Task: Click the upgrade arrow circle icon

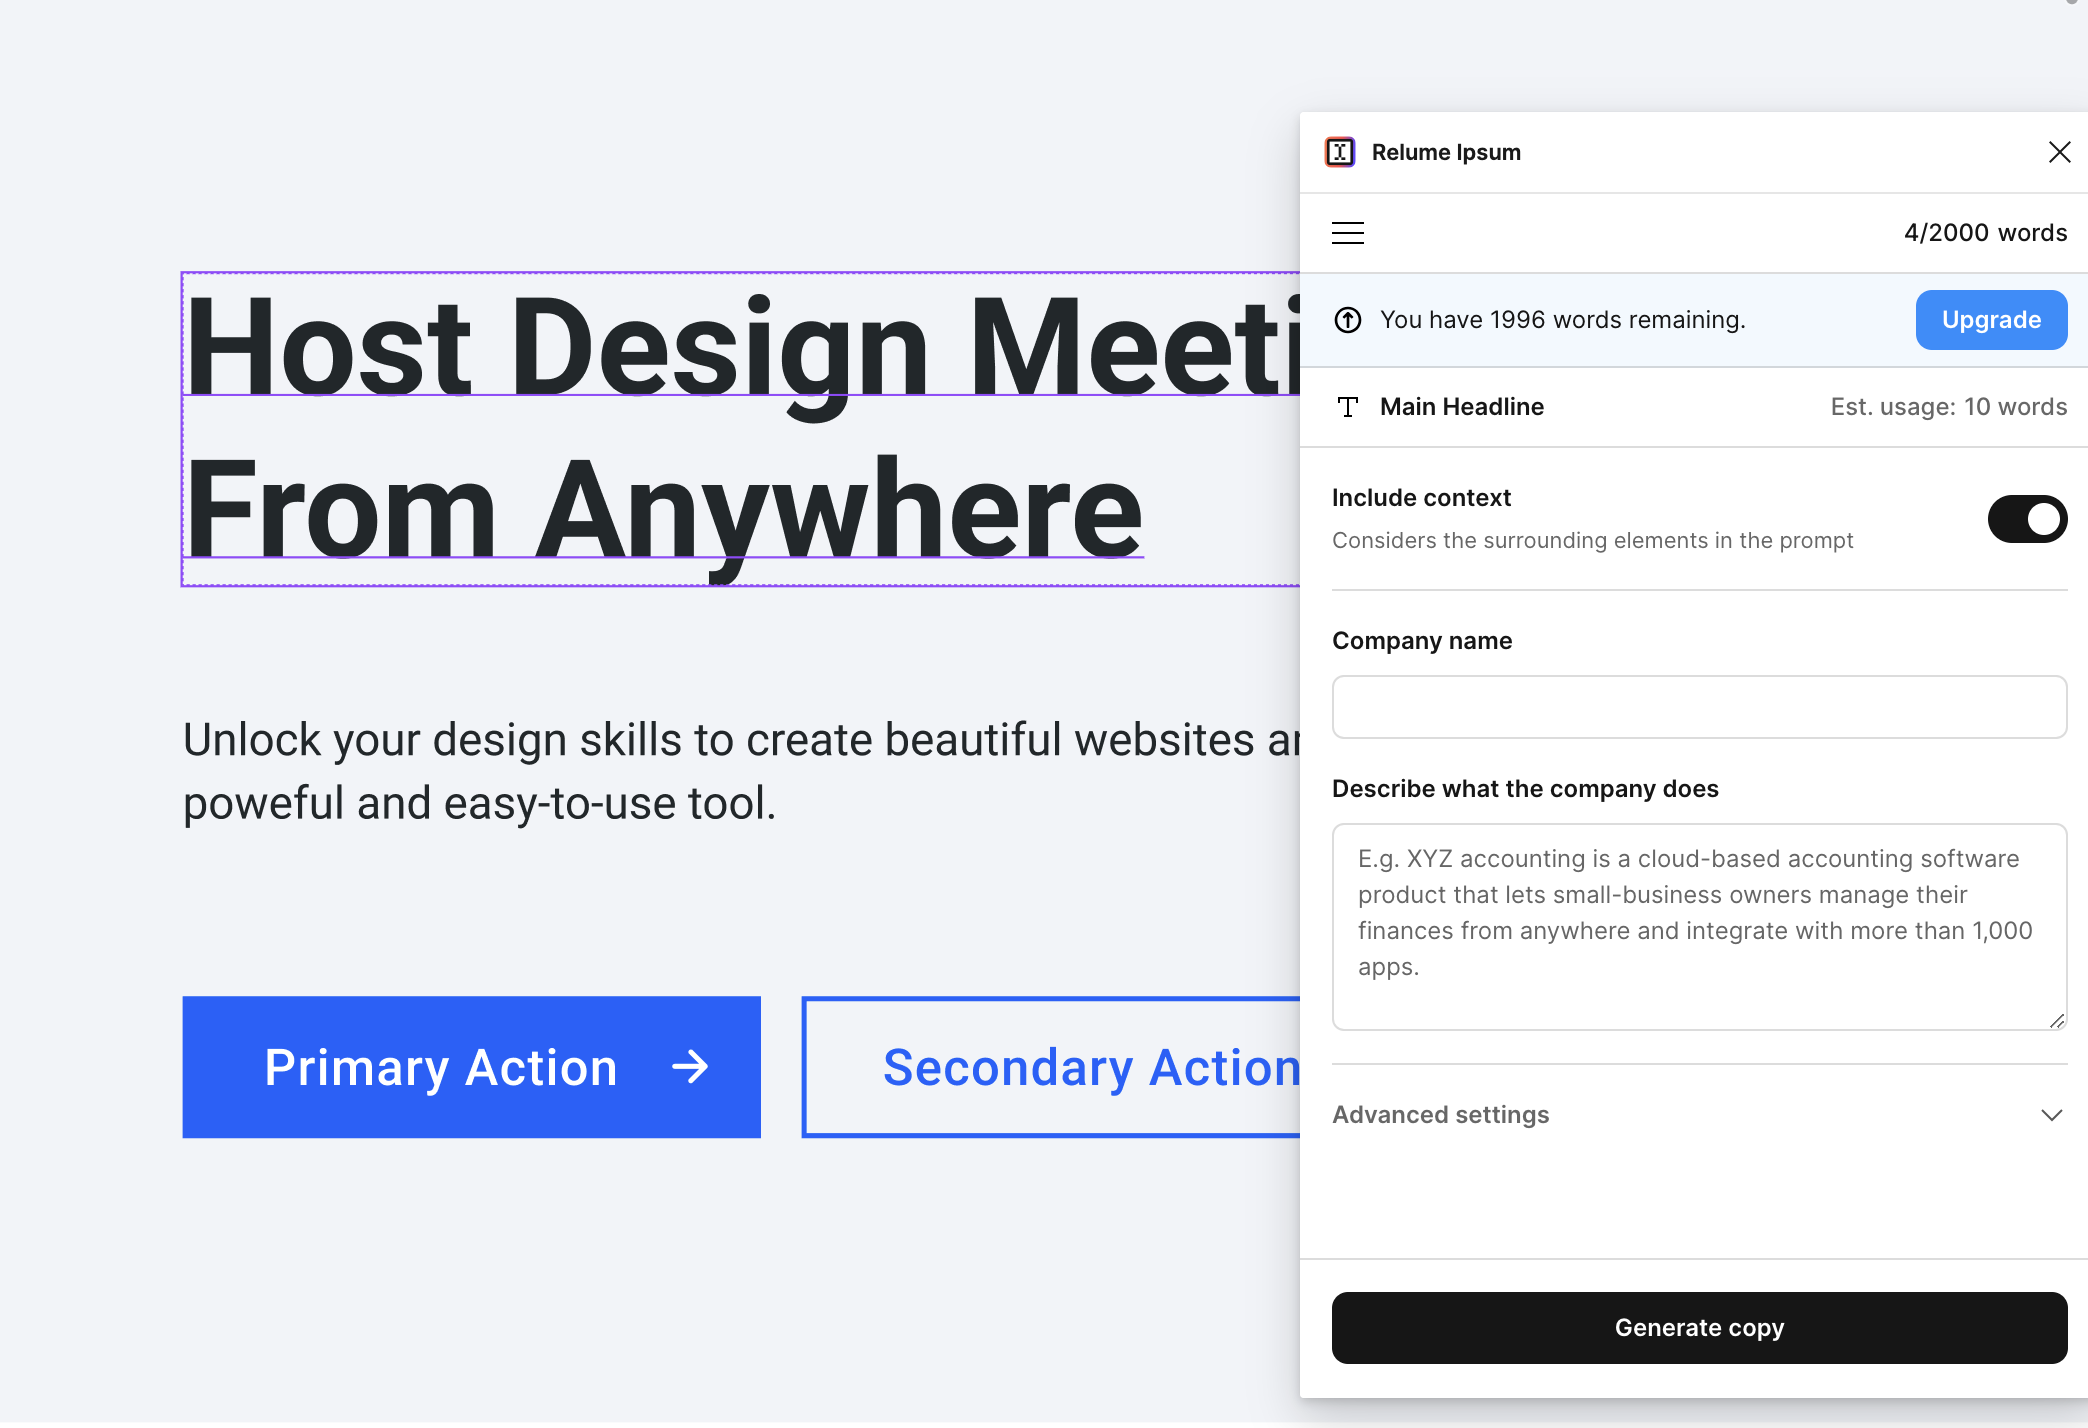Action: (1348, 320)
